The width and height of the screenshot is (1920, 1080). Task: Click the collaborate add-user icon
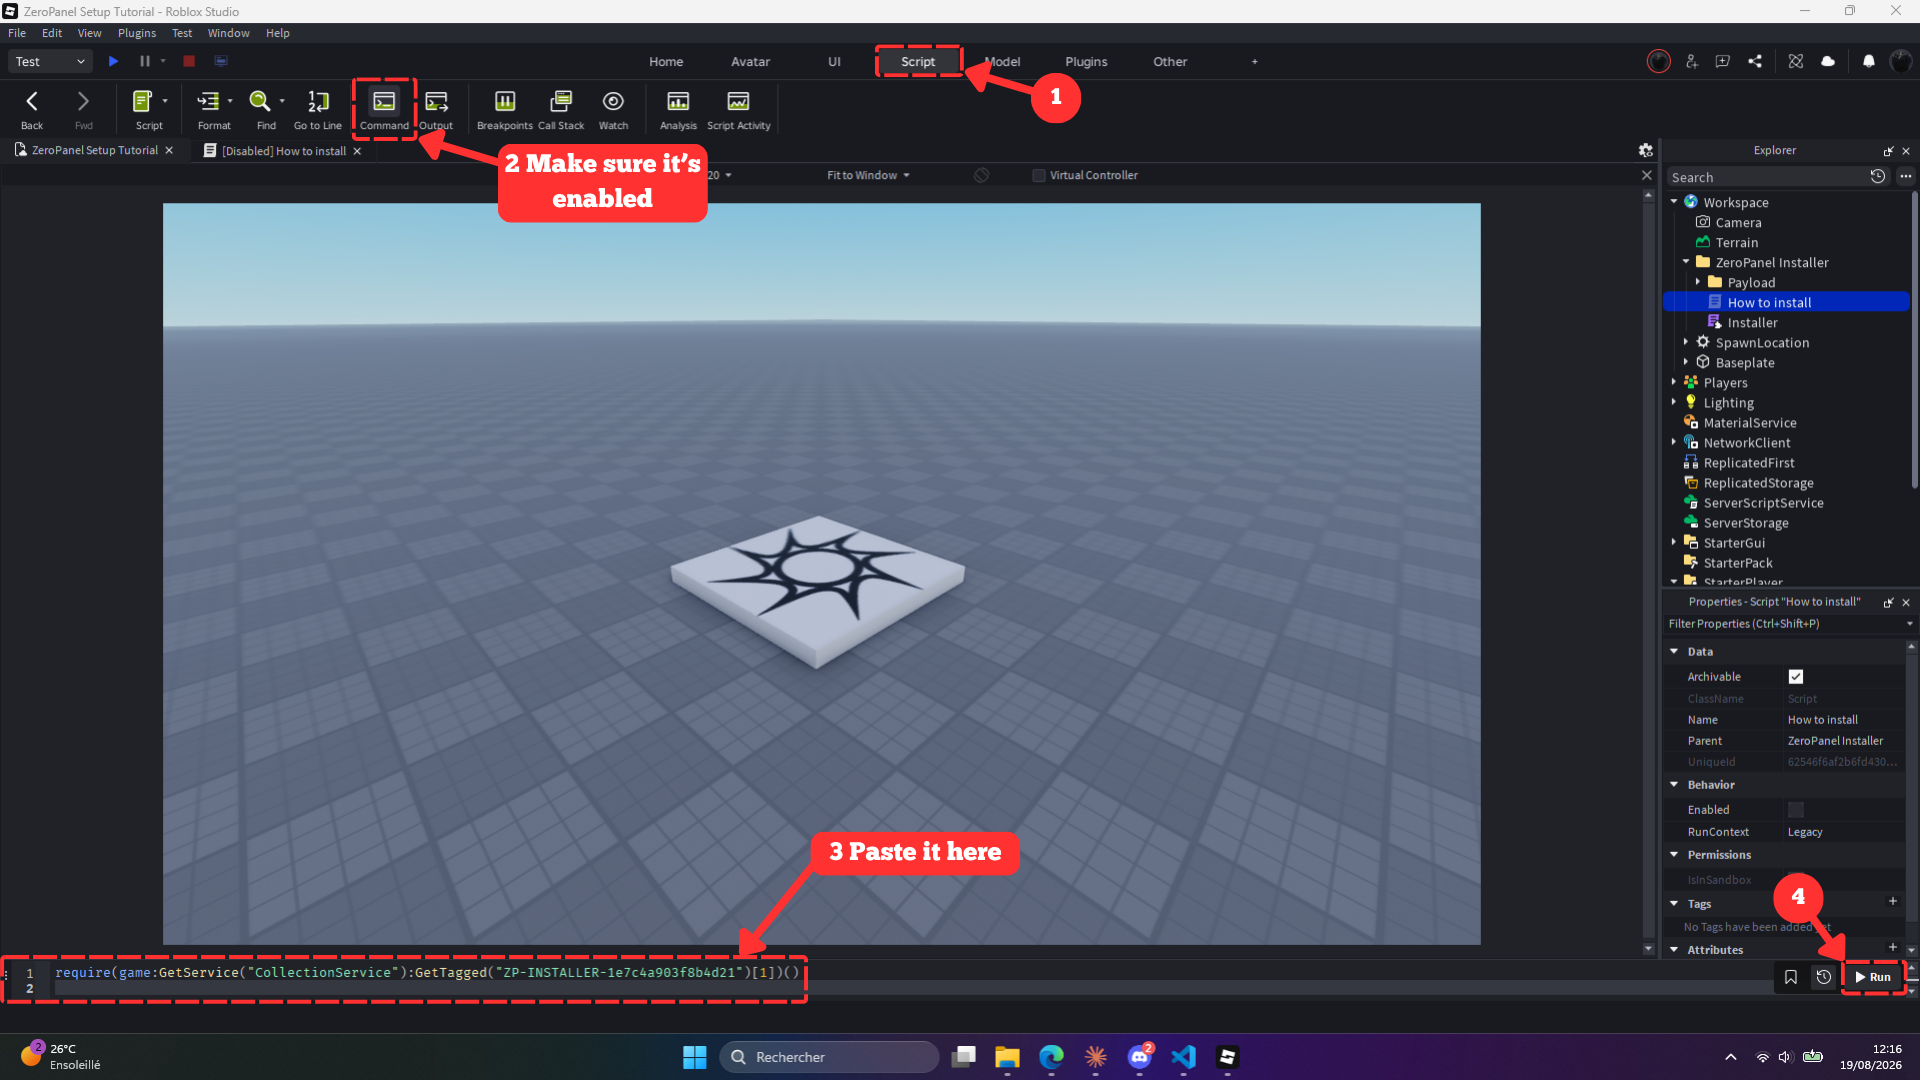click(x=1691, y=61)
